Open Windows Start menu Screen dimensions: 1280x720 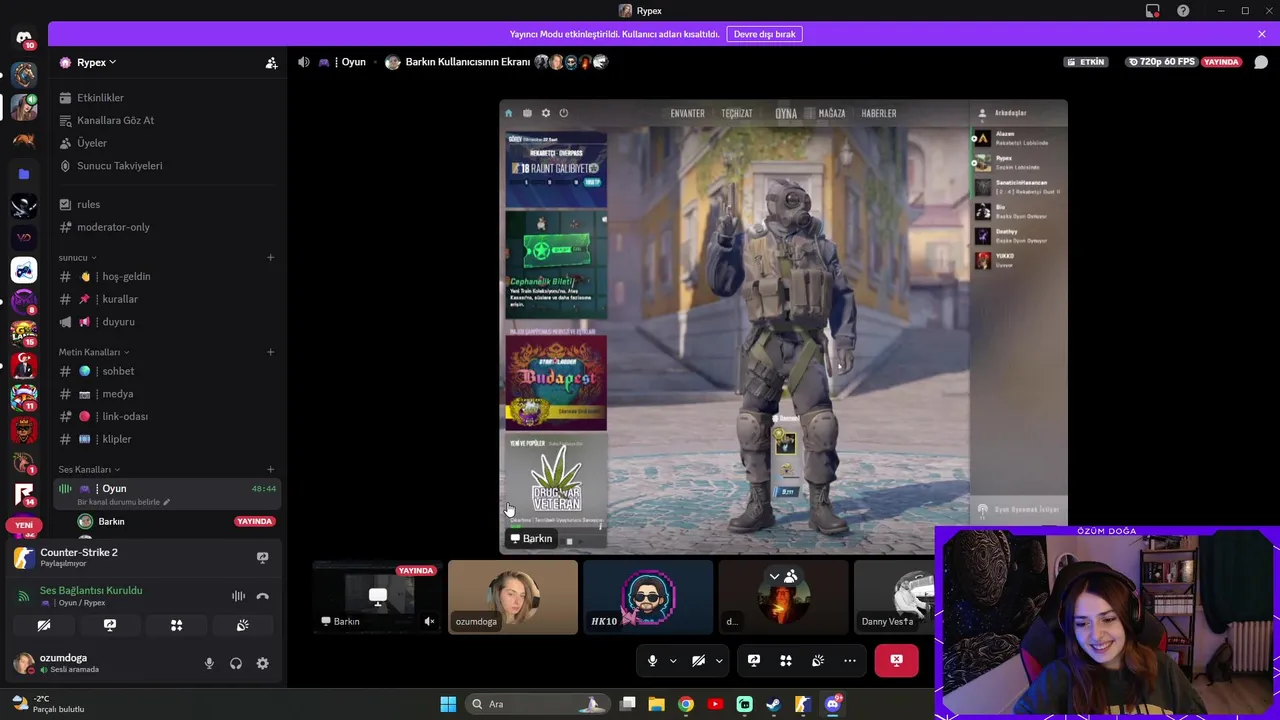tap(448, 704)
